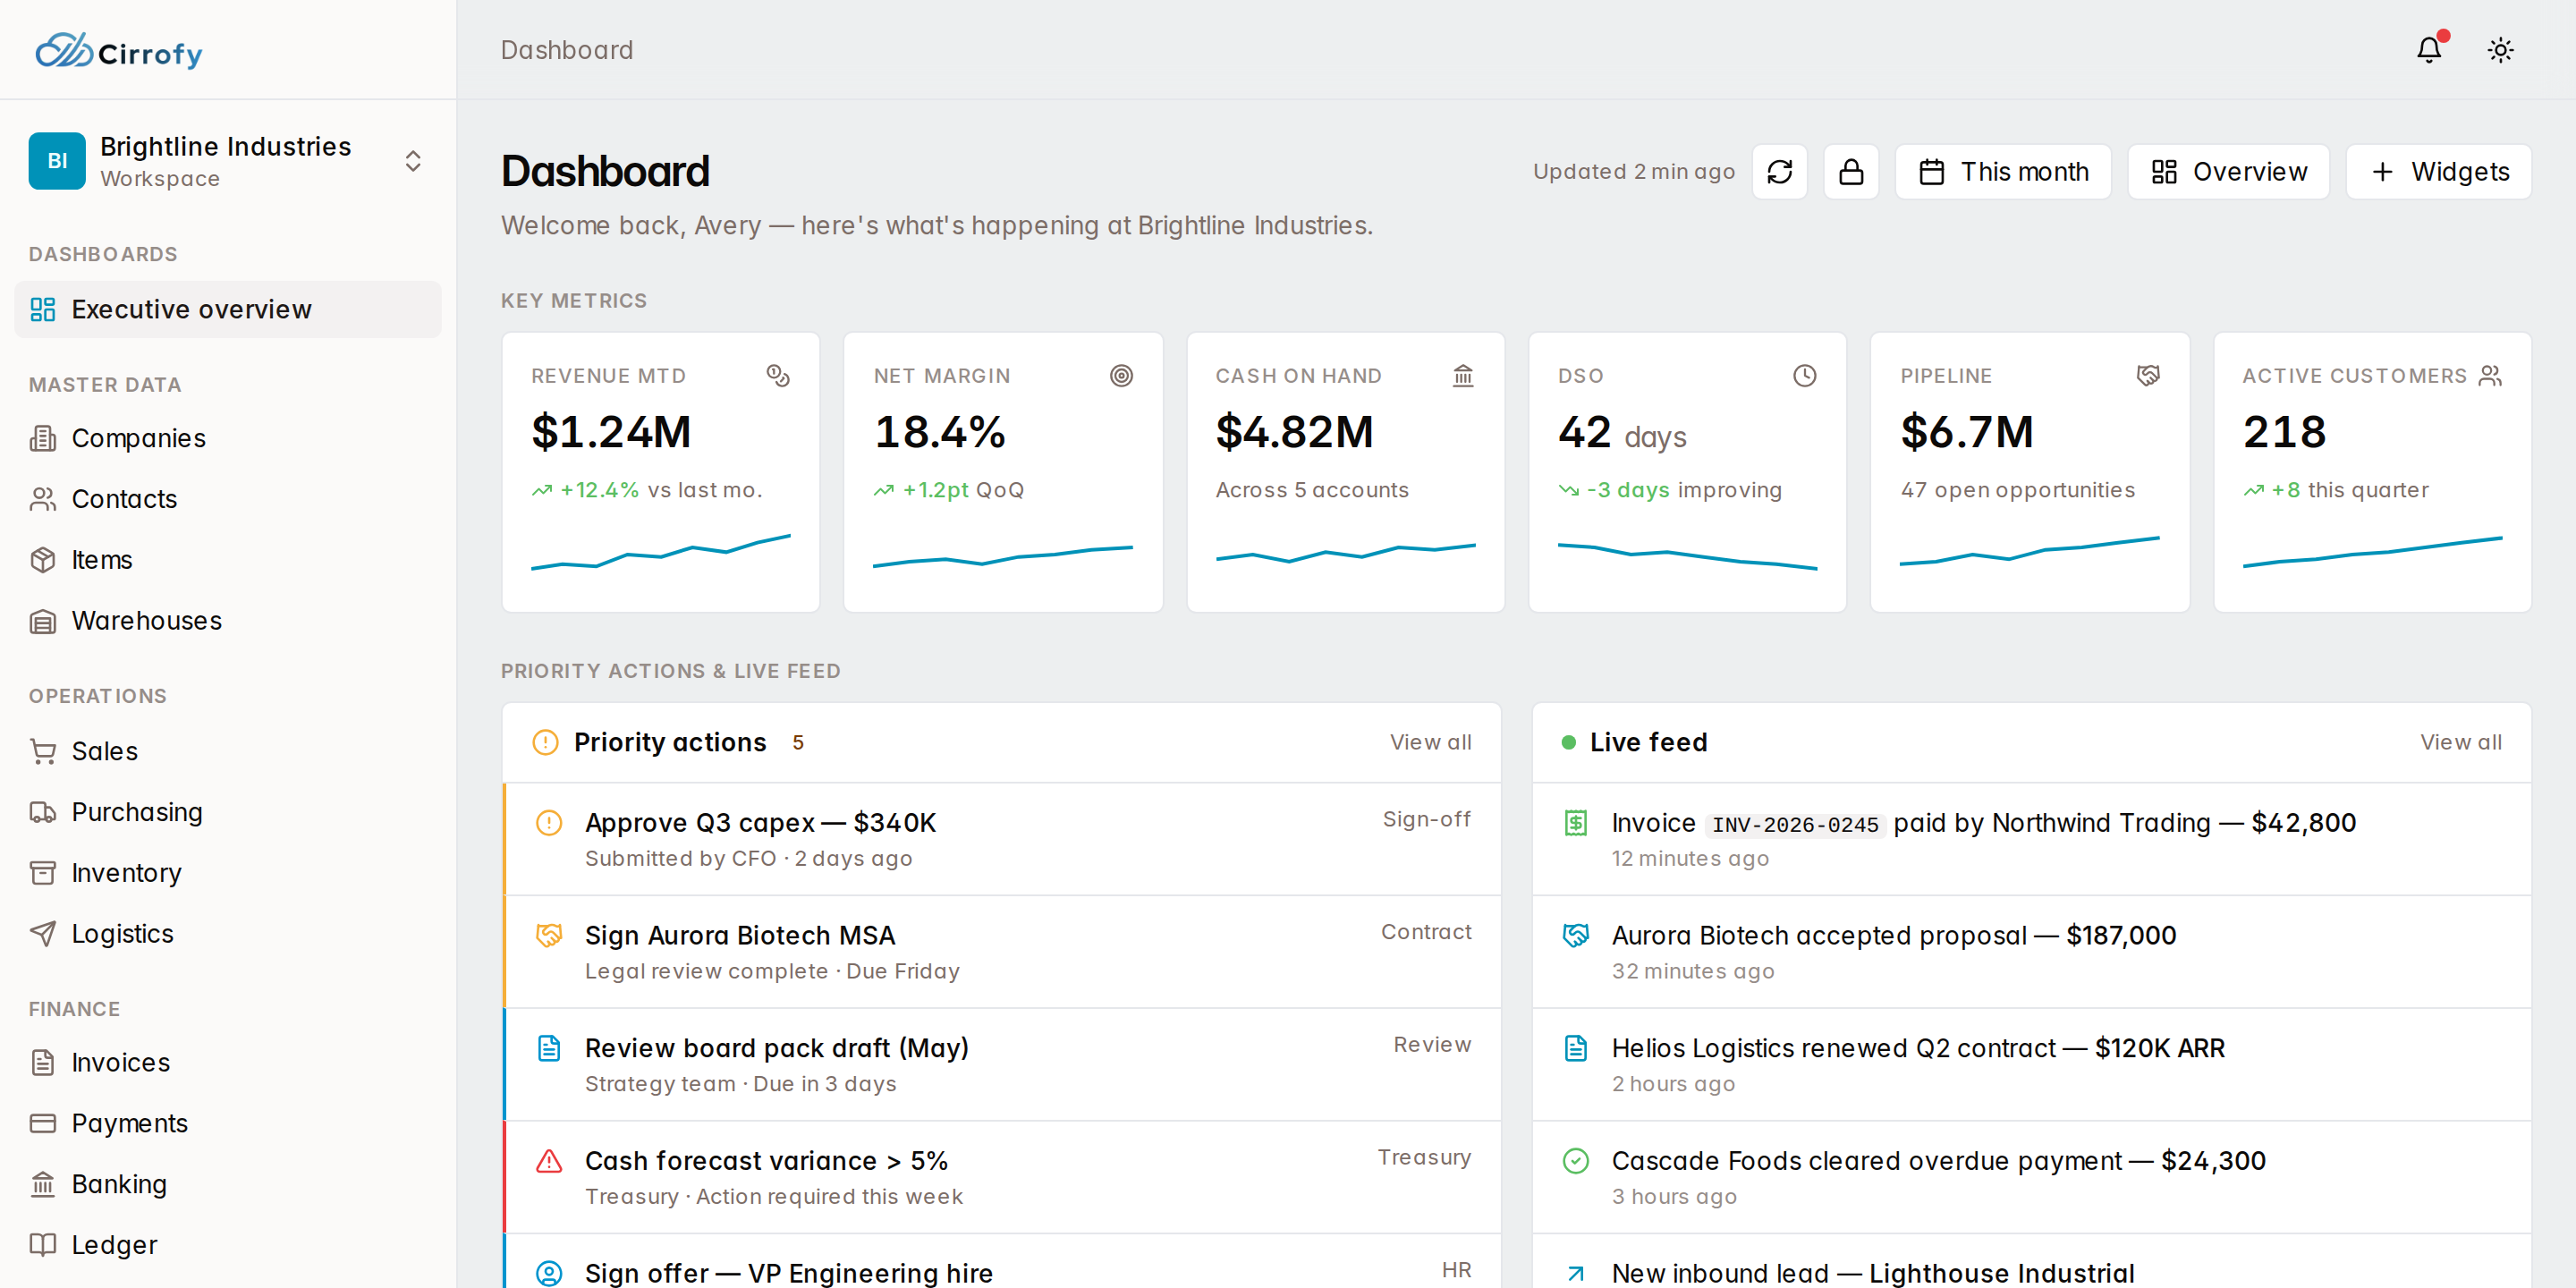Open Approve Q3 capex — $340K action
Viewport: 2576px width, 1288px height.
coord(1002,839)
